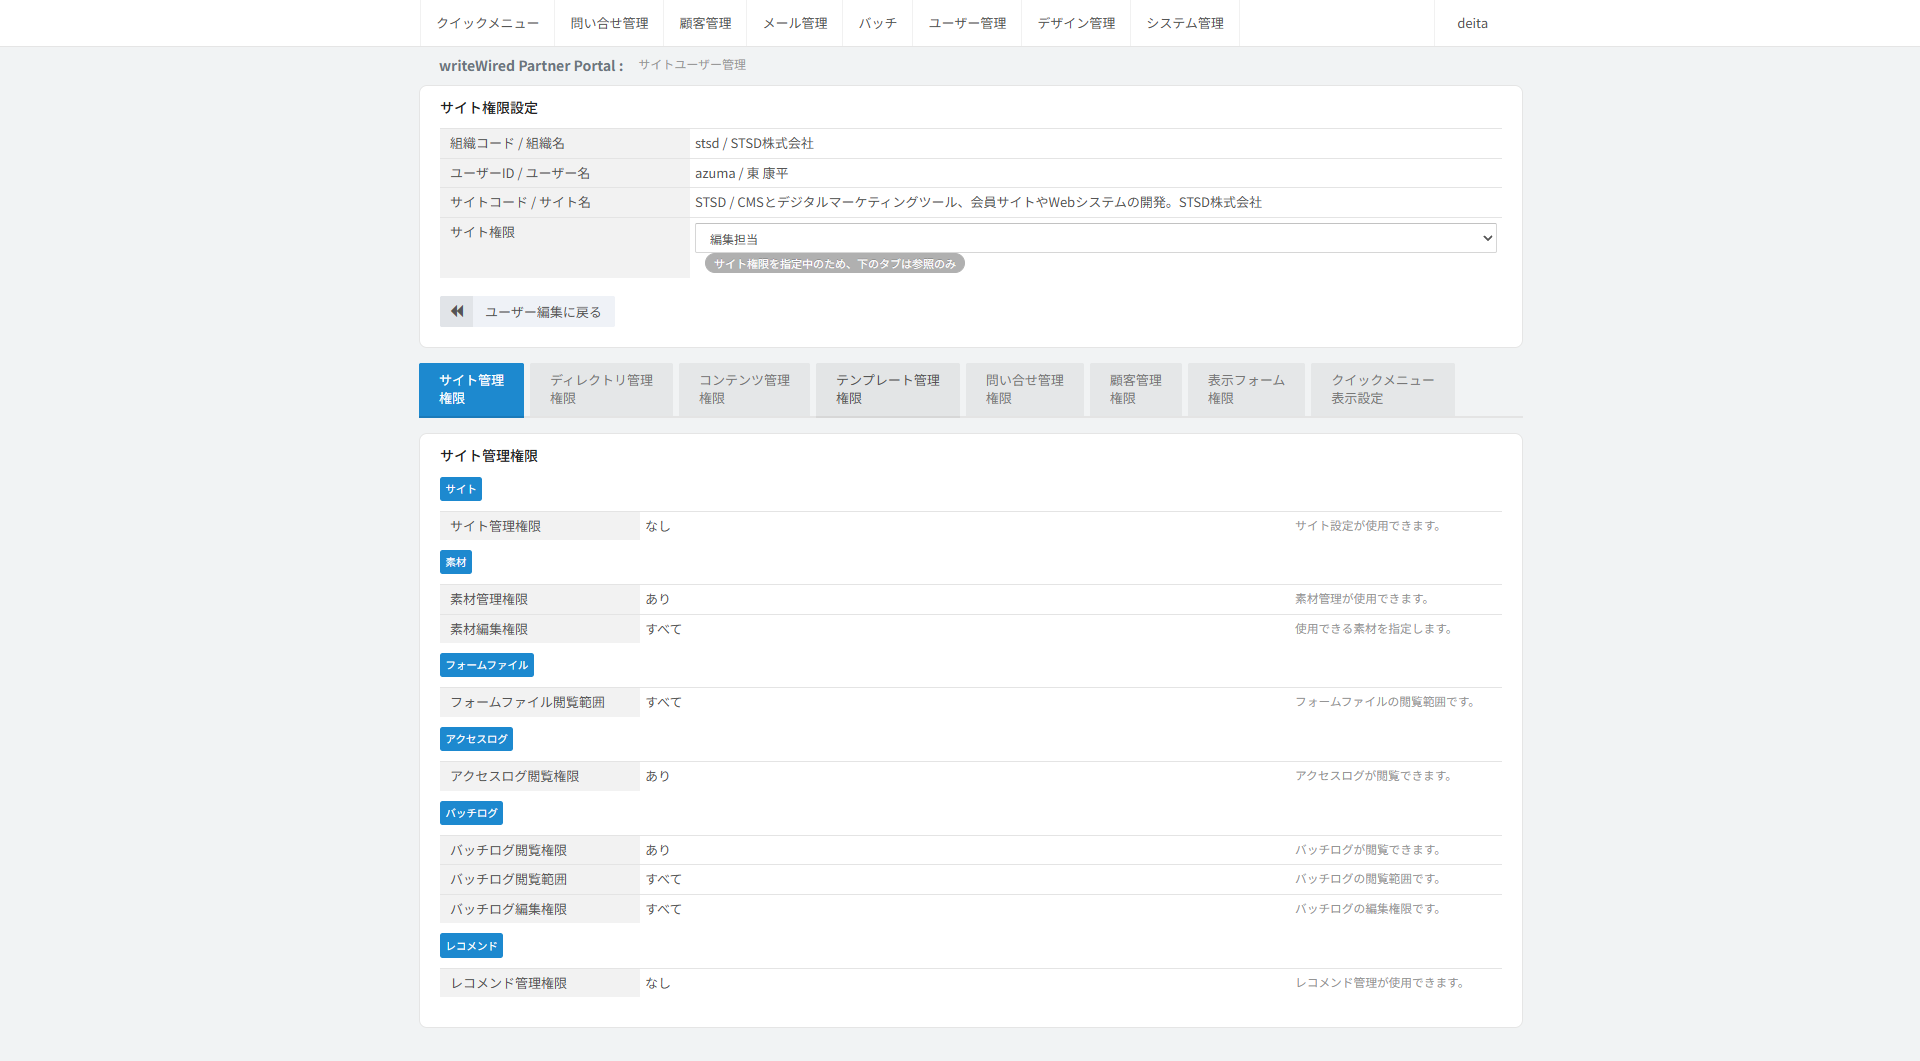Image resolution: width=1920 pixels, height=1061 pixels.
Task: Switch to the クイックメニュー表示設定 tab
Action: [x=1383, y=390]
